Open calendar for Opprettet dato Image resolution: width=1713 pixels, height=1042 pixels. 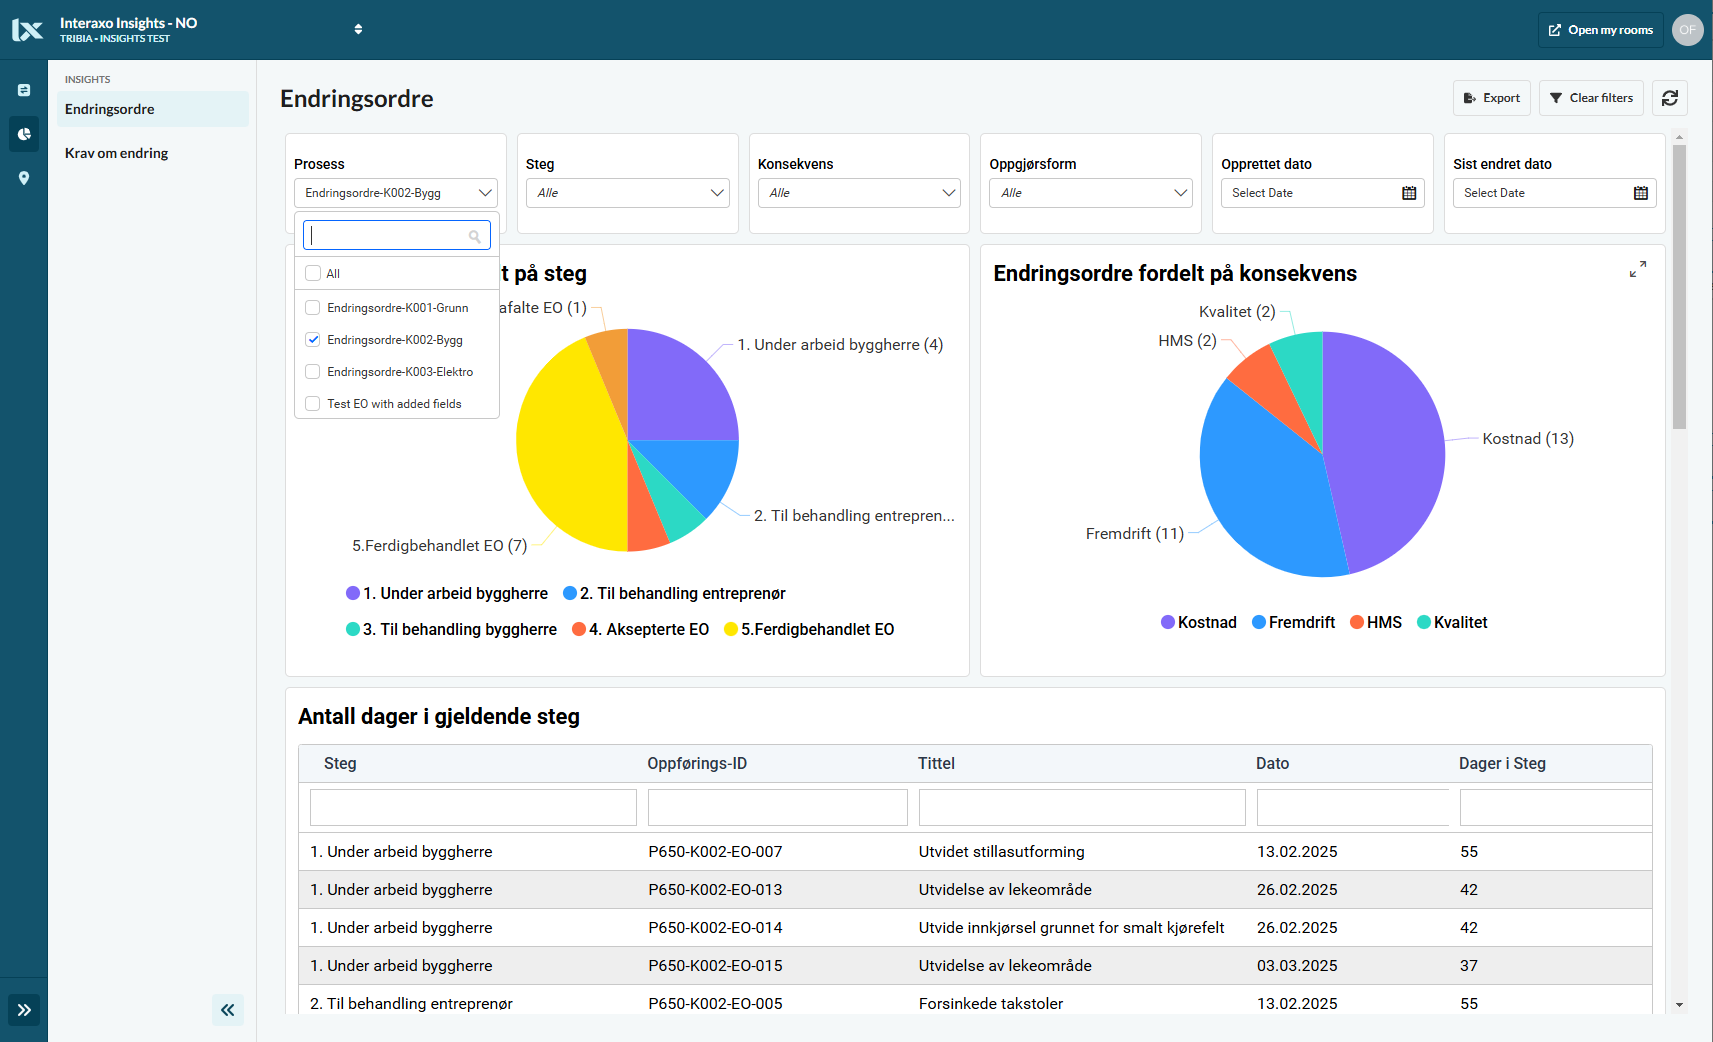click(1409, 193)
